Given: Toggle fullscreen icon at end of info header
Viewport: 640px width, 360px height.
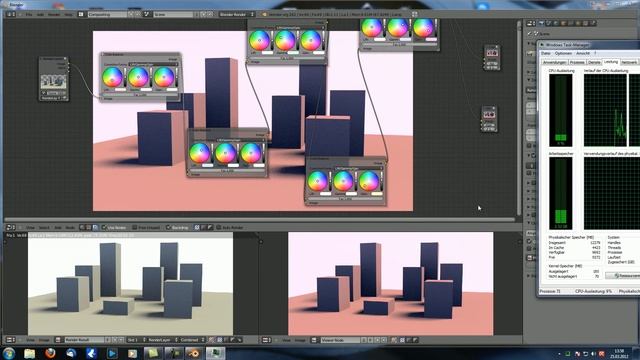Looking at the screenshot, I should pos(415,14).
